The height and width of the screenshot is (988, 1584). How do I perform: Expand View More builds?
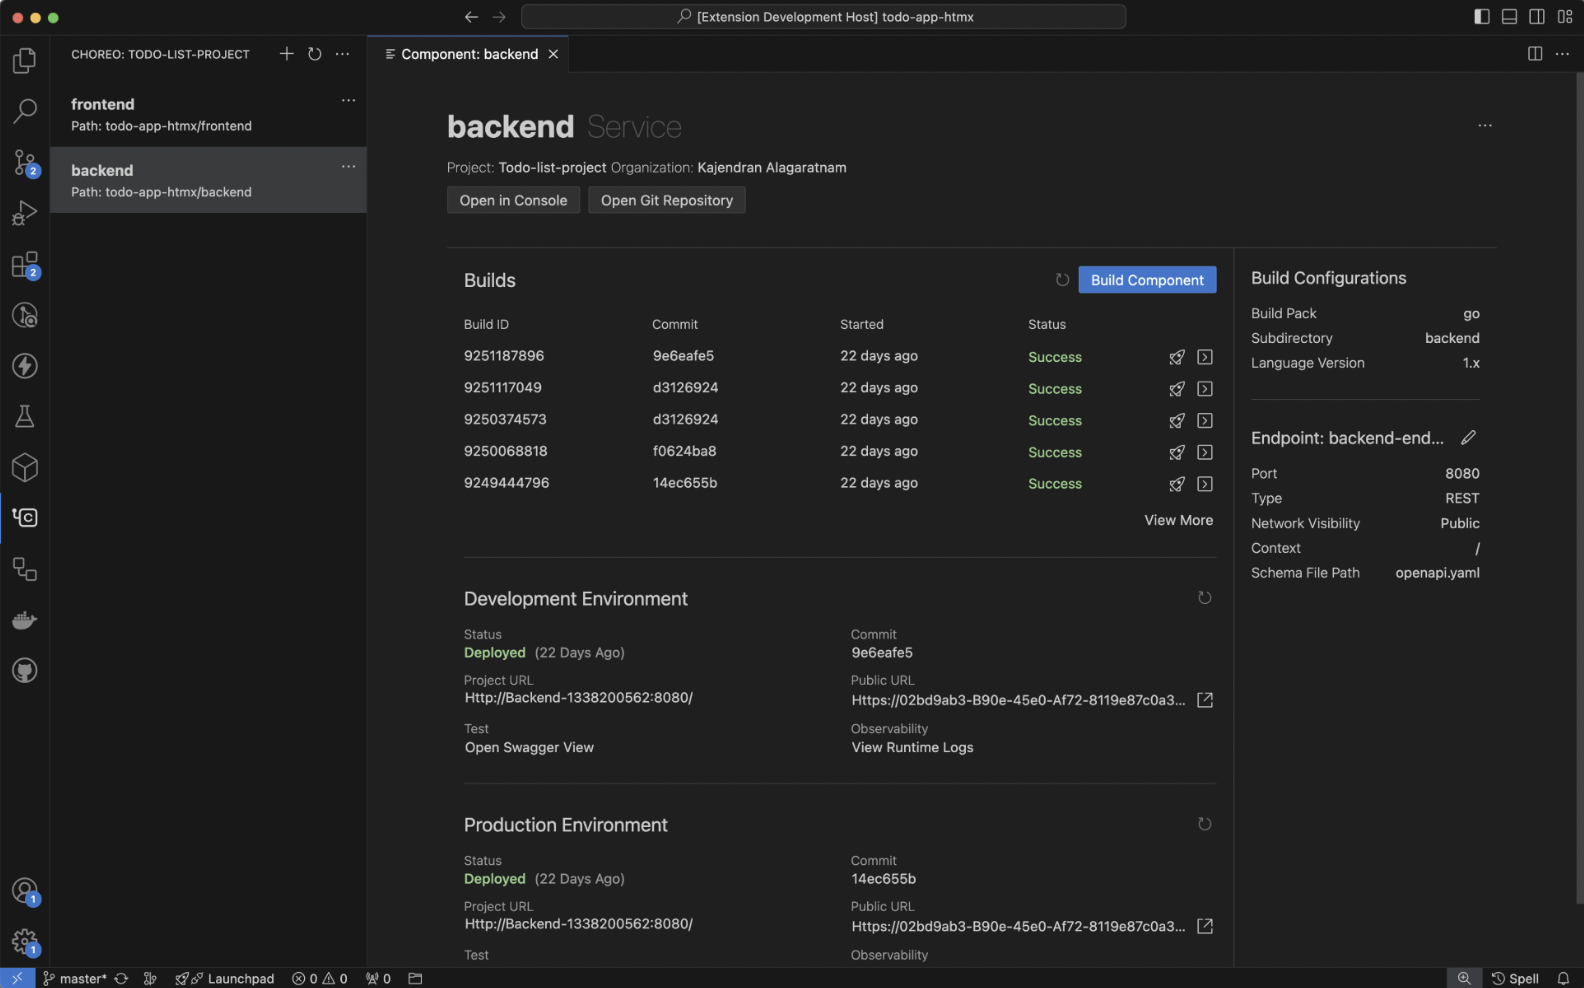[x=1178, y=520]
